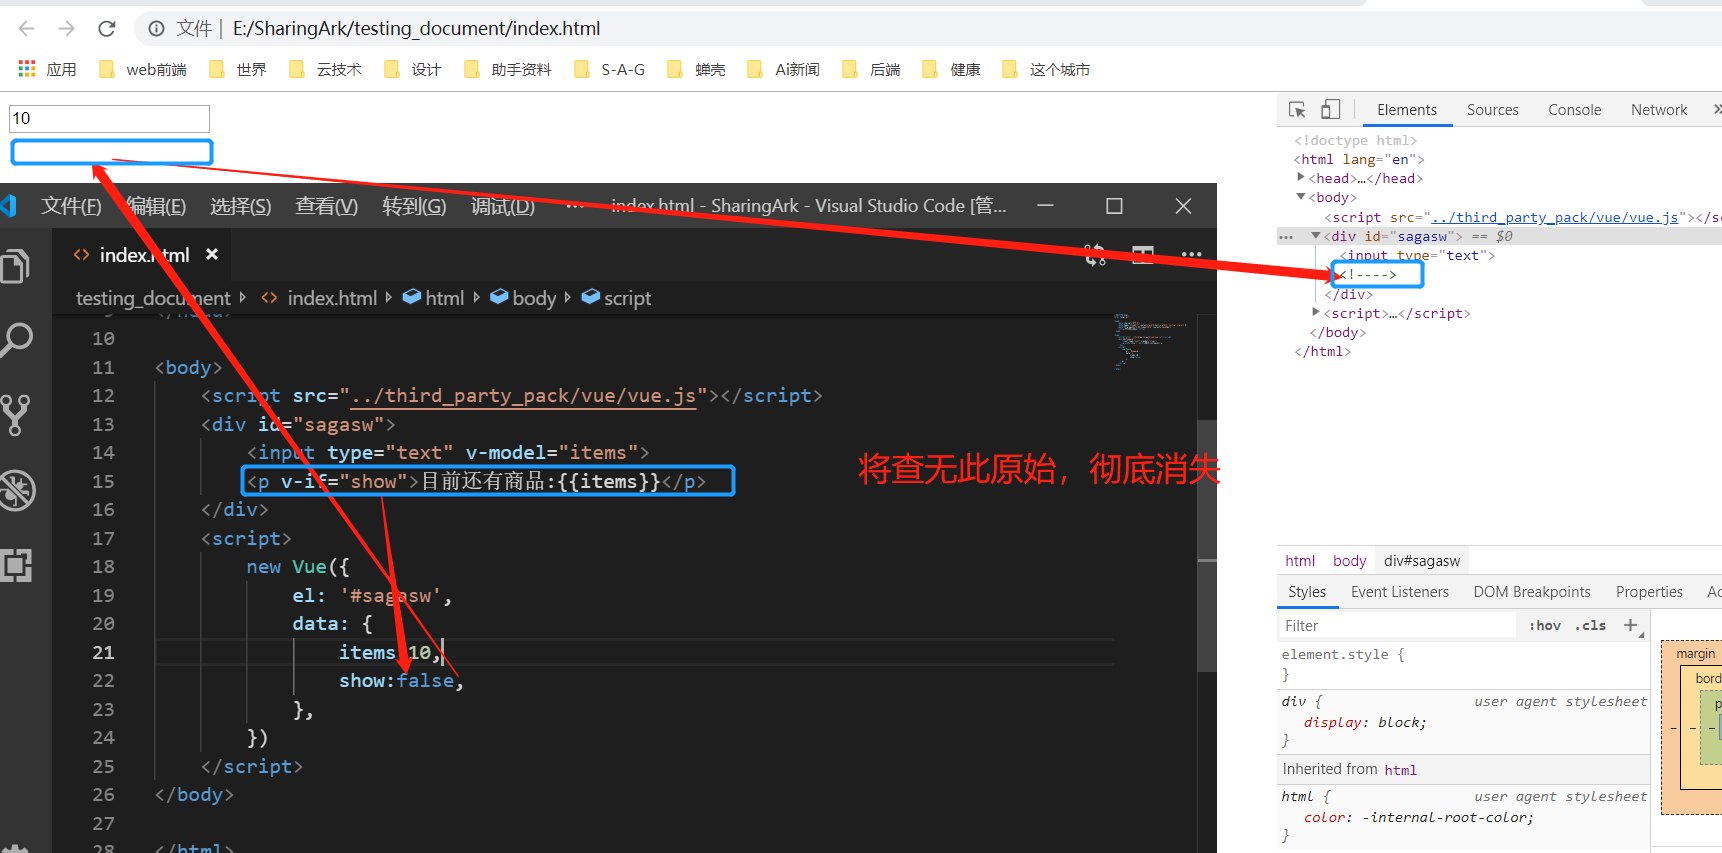Open the html breadcrumb dropdown
The image size is (1722, 853).
434,298
